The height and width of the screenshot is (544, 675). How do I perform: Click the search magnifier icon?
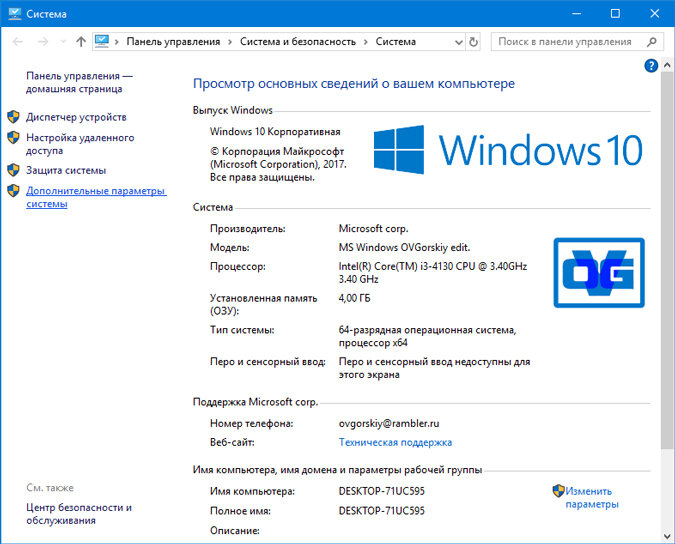point(652,42)
